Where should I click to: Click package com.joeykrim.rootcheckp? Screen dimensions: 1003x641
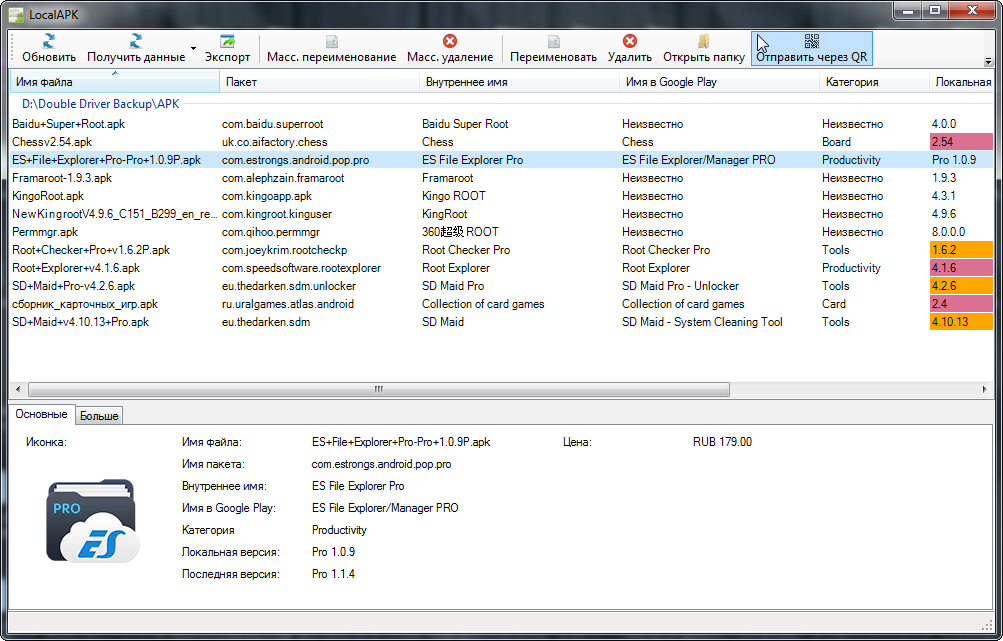click(x=285, y=249)
